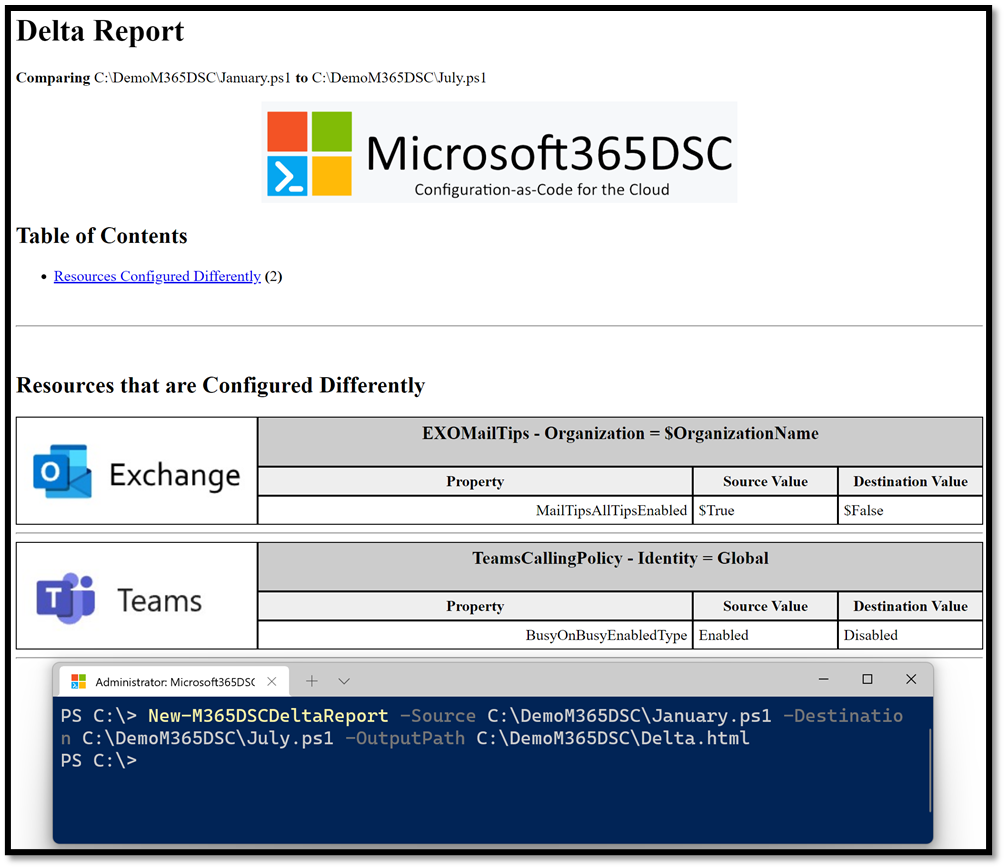Click the empty PS C:\> prompt line
The width and height of the screenshot is (1005, 868).
tap(99, 760)
